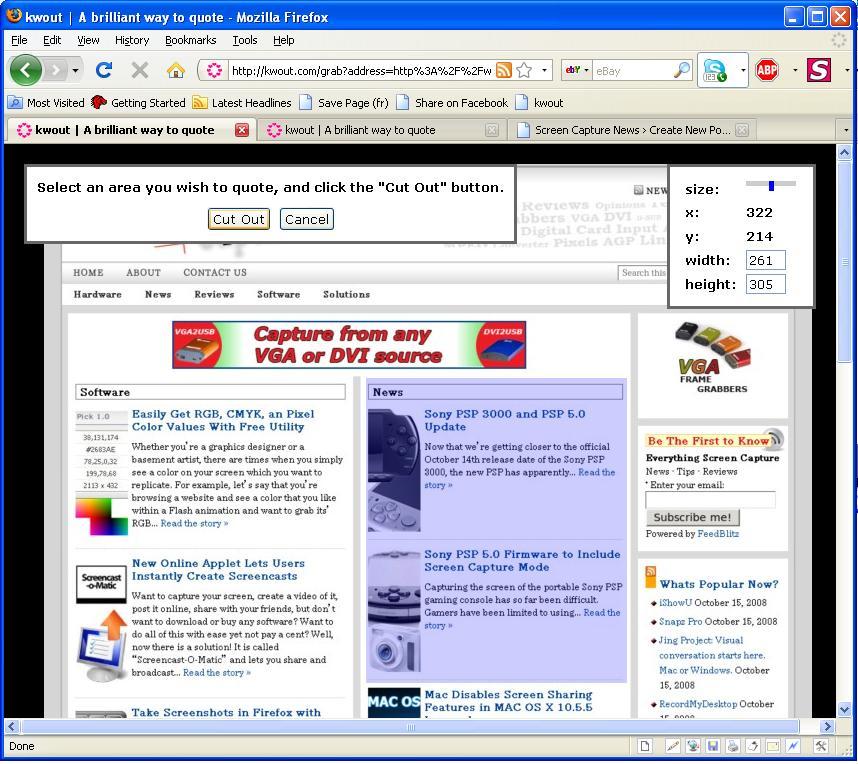858x764 pixels.
Task: Click the Adblock Plus ABP icon
Action: tap(767, 70)
